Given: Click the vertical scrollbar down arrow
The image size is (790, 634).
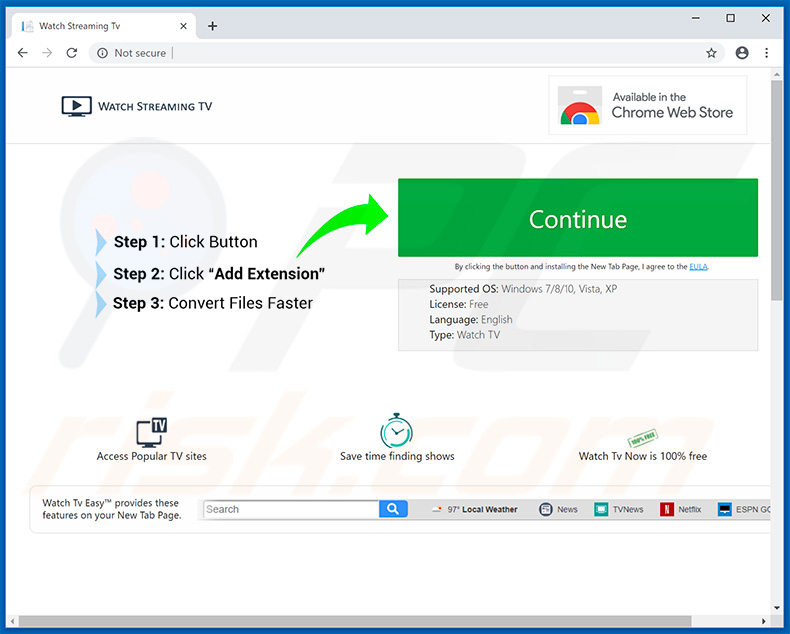Looking at the screenshot, I should click(x=776, y=608).
